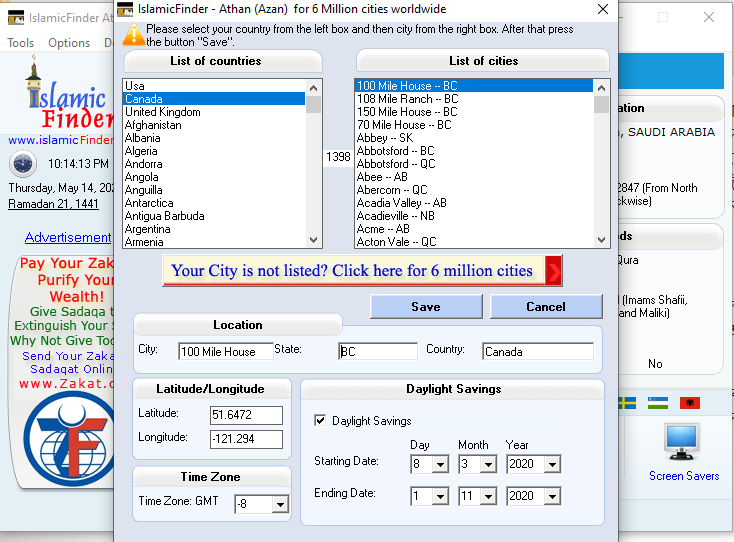Open the Screen Savers link

click(684, 476)
